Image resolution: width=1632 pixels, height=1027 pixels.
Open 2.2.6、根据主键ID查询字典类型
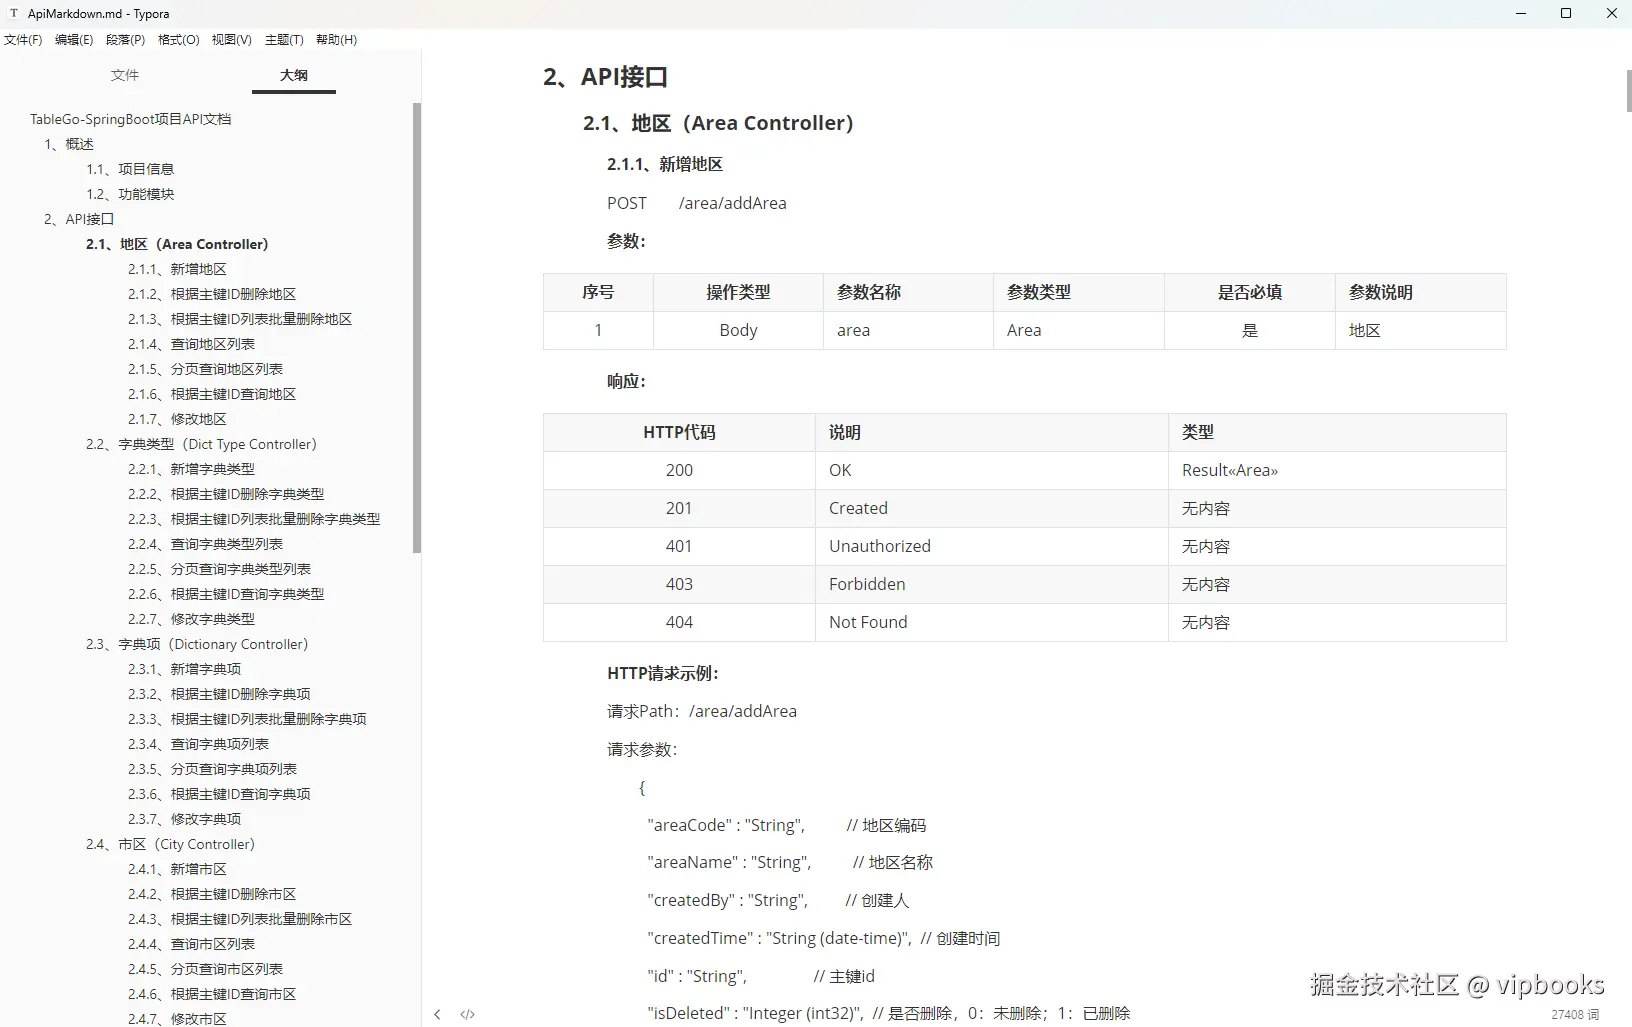(x=226, y=594)
